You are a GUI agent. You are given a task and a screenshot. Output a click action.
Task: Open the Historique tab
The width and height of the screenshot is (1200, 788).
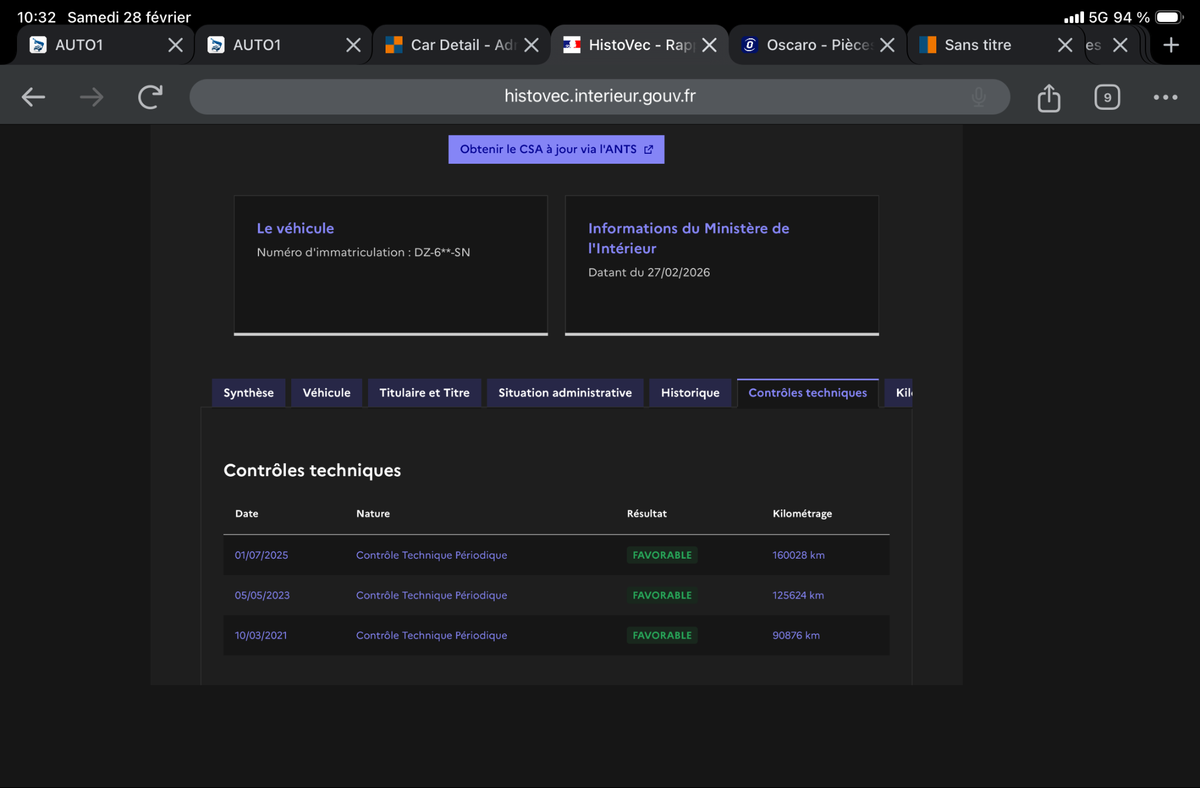(690, 393)
